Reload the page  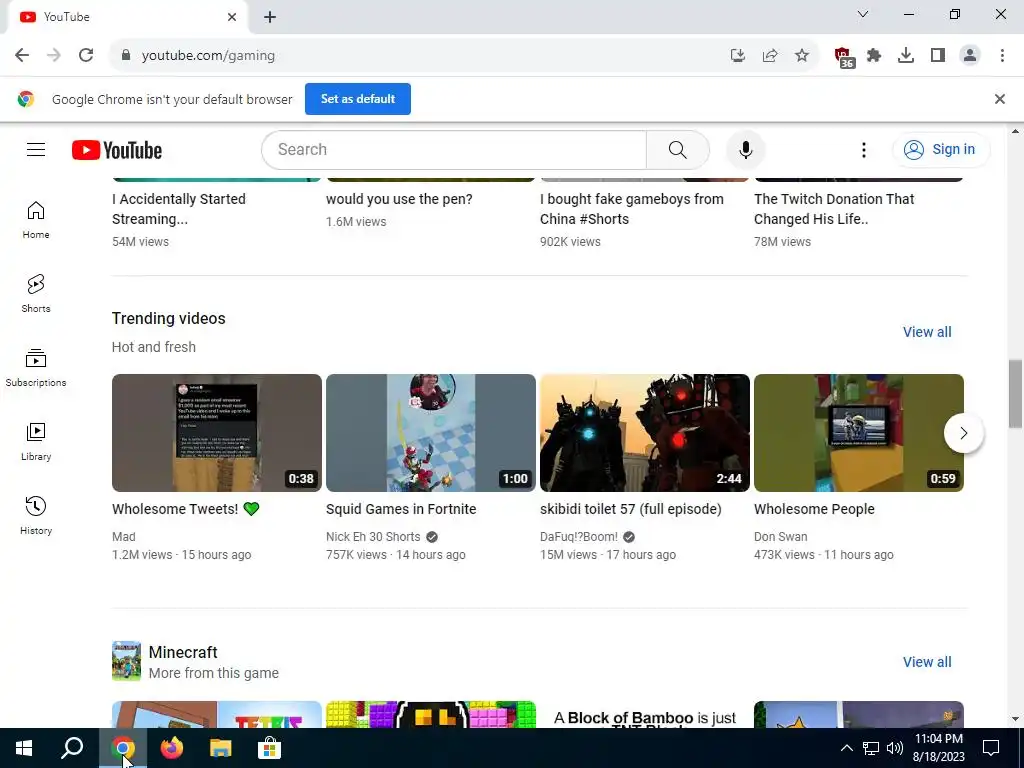tap(86, 56)
